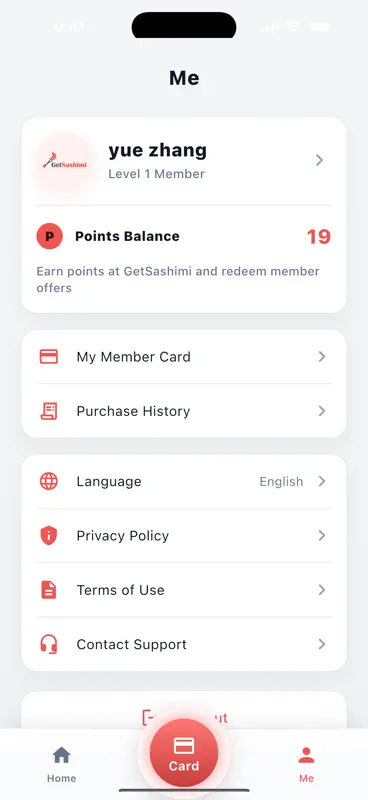Open the Privacy Policy text link
368x800 pixels.
[122, 536]
